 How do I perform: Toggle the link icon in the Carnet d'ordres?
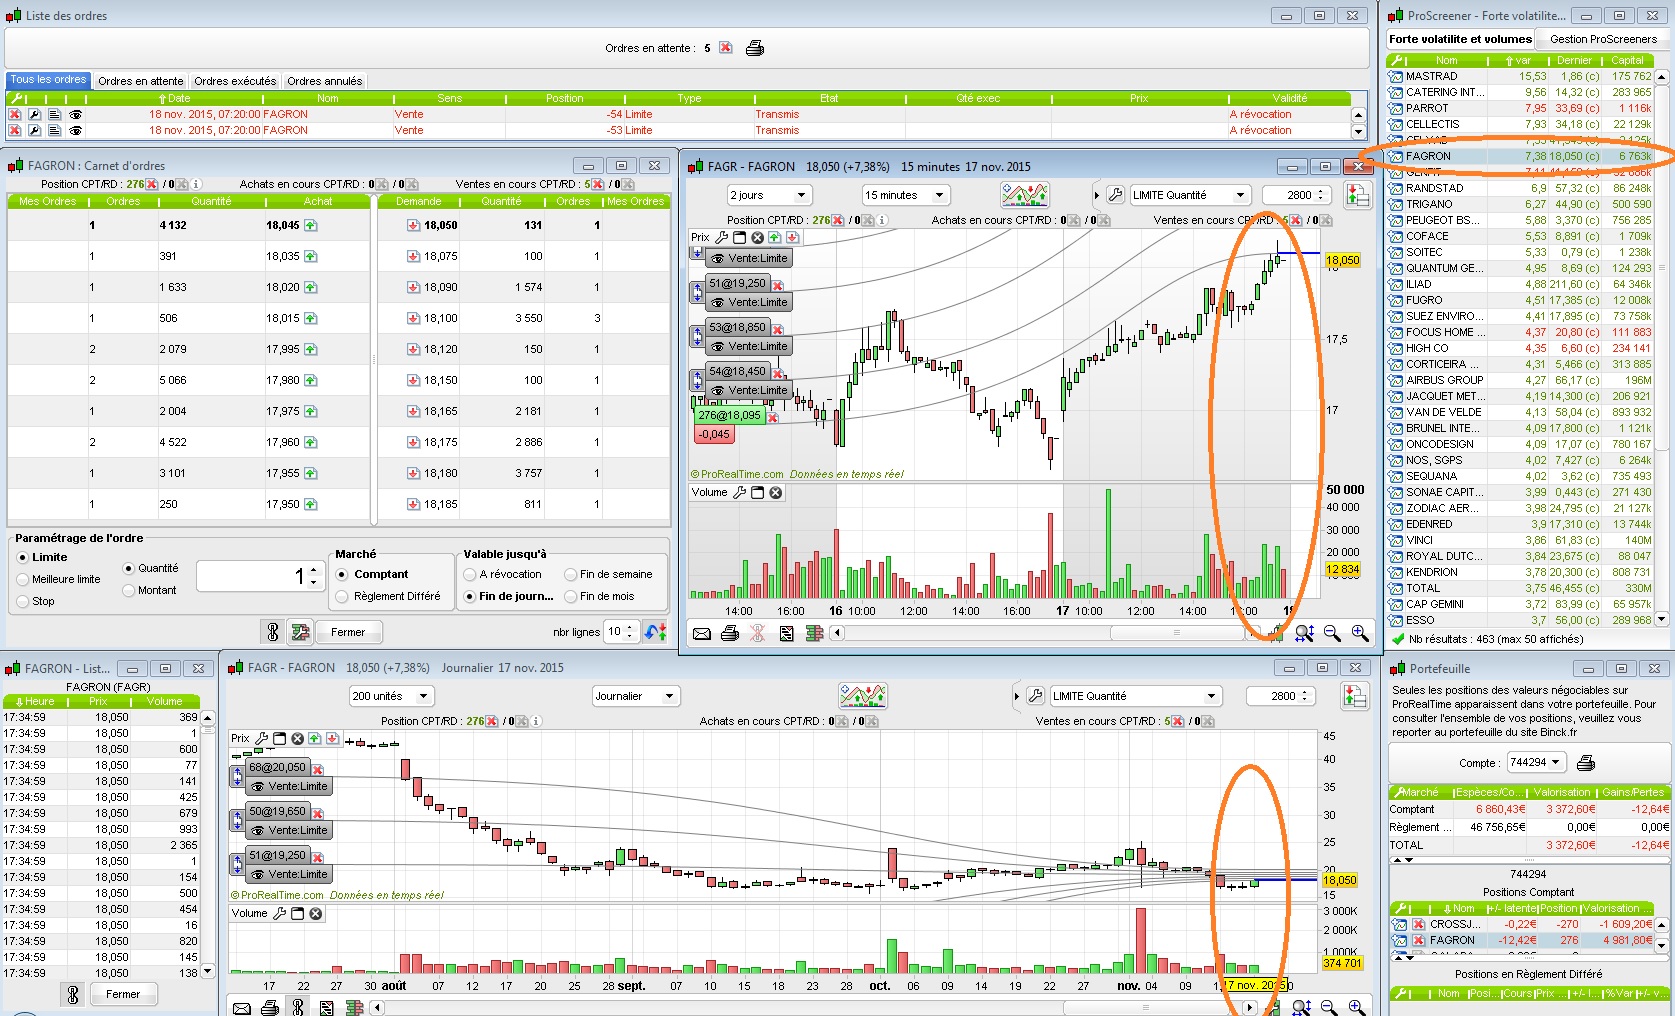pos(272,632)
